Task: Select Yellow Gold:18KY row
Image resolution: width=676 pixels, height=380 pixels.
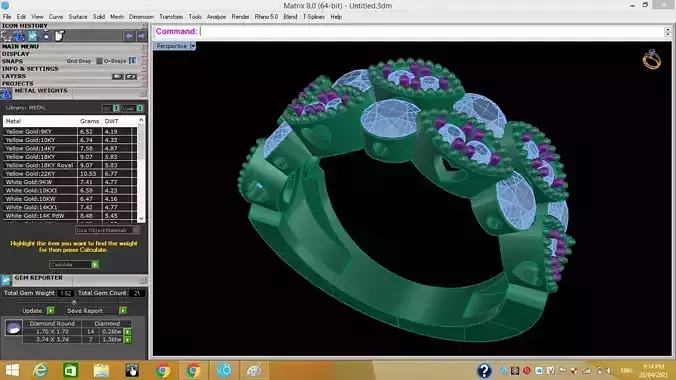Action: point(70,157)
